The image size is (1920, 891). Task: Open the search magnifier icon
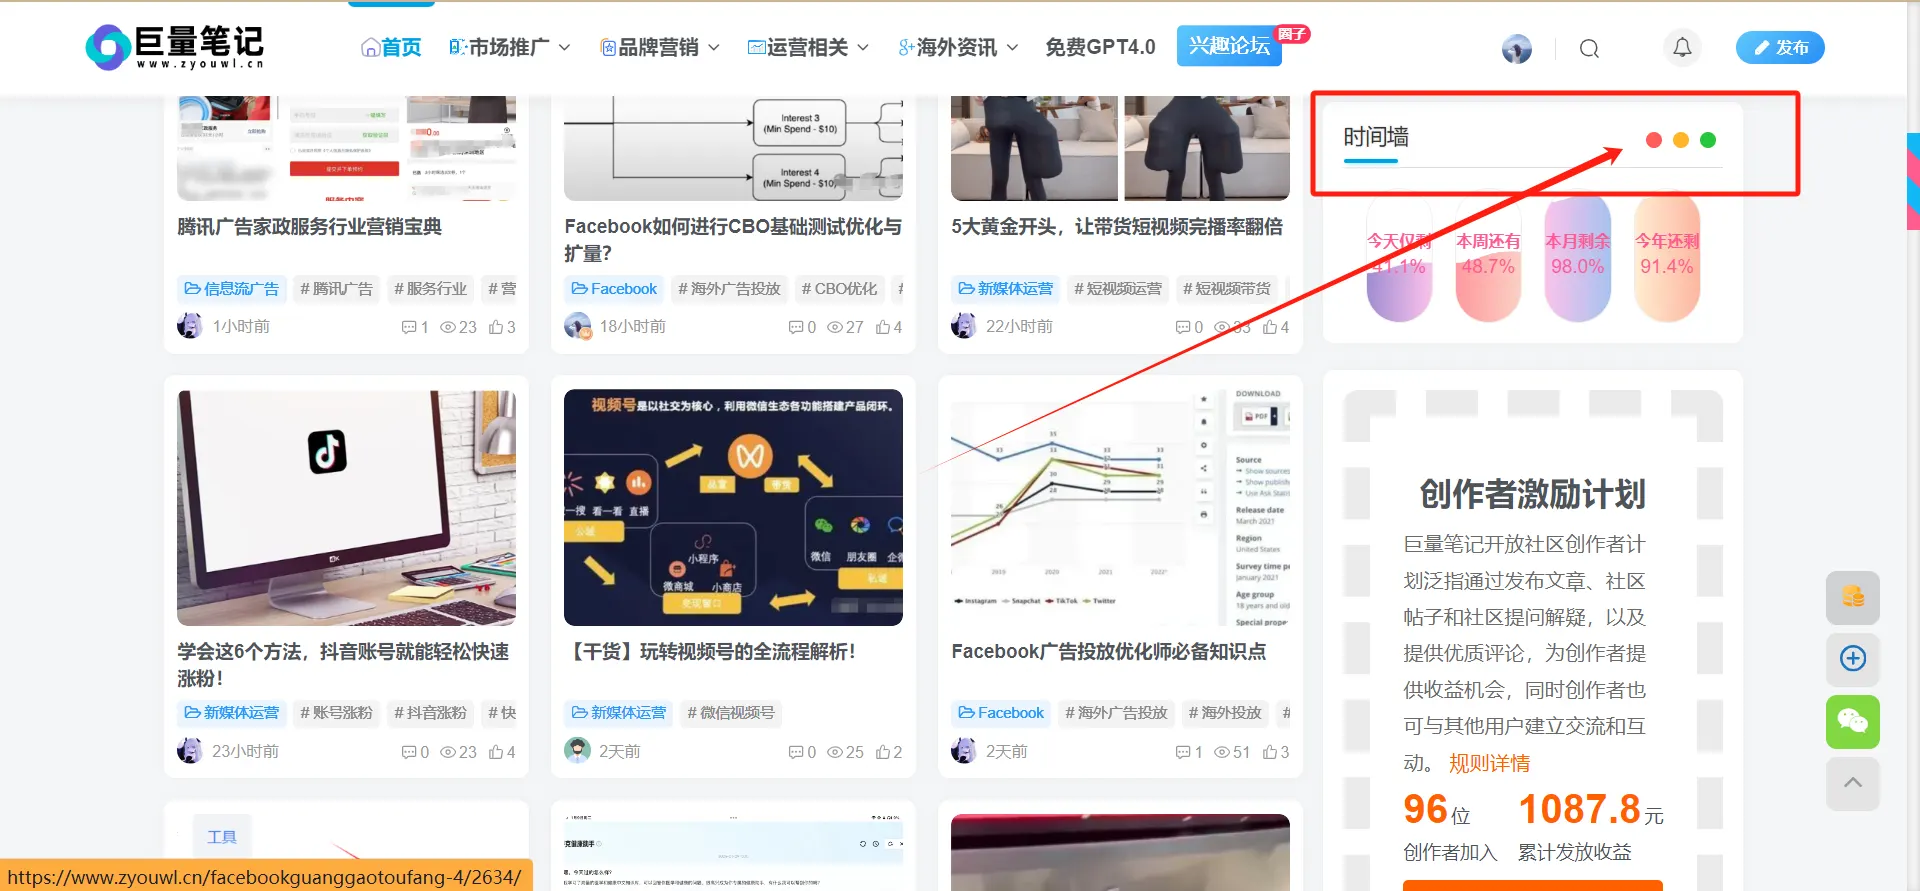click(1589, 48)
